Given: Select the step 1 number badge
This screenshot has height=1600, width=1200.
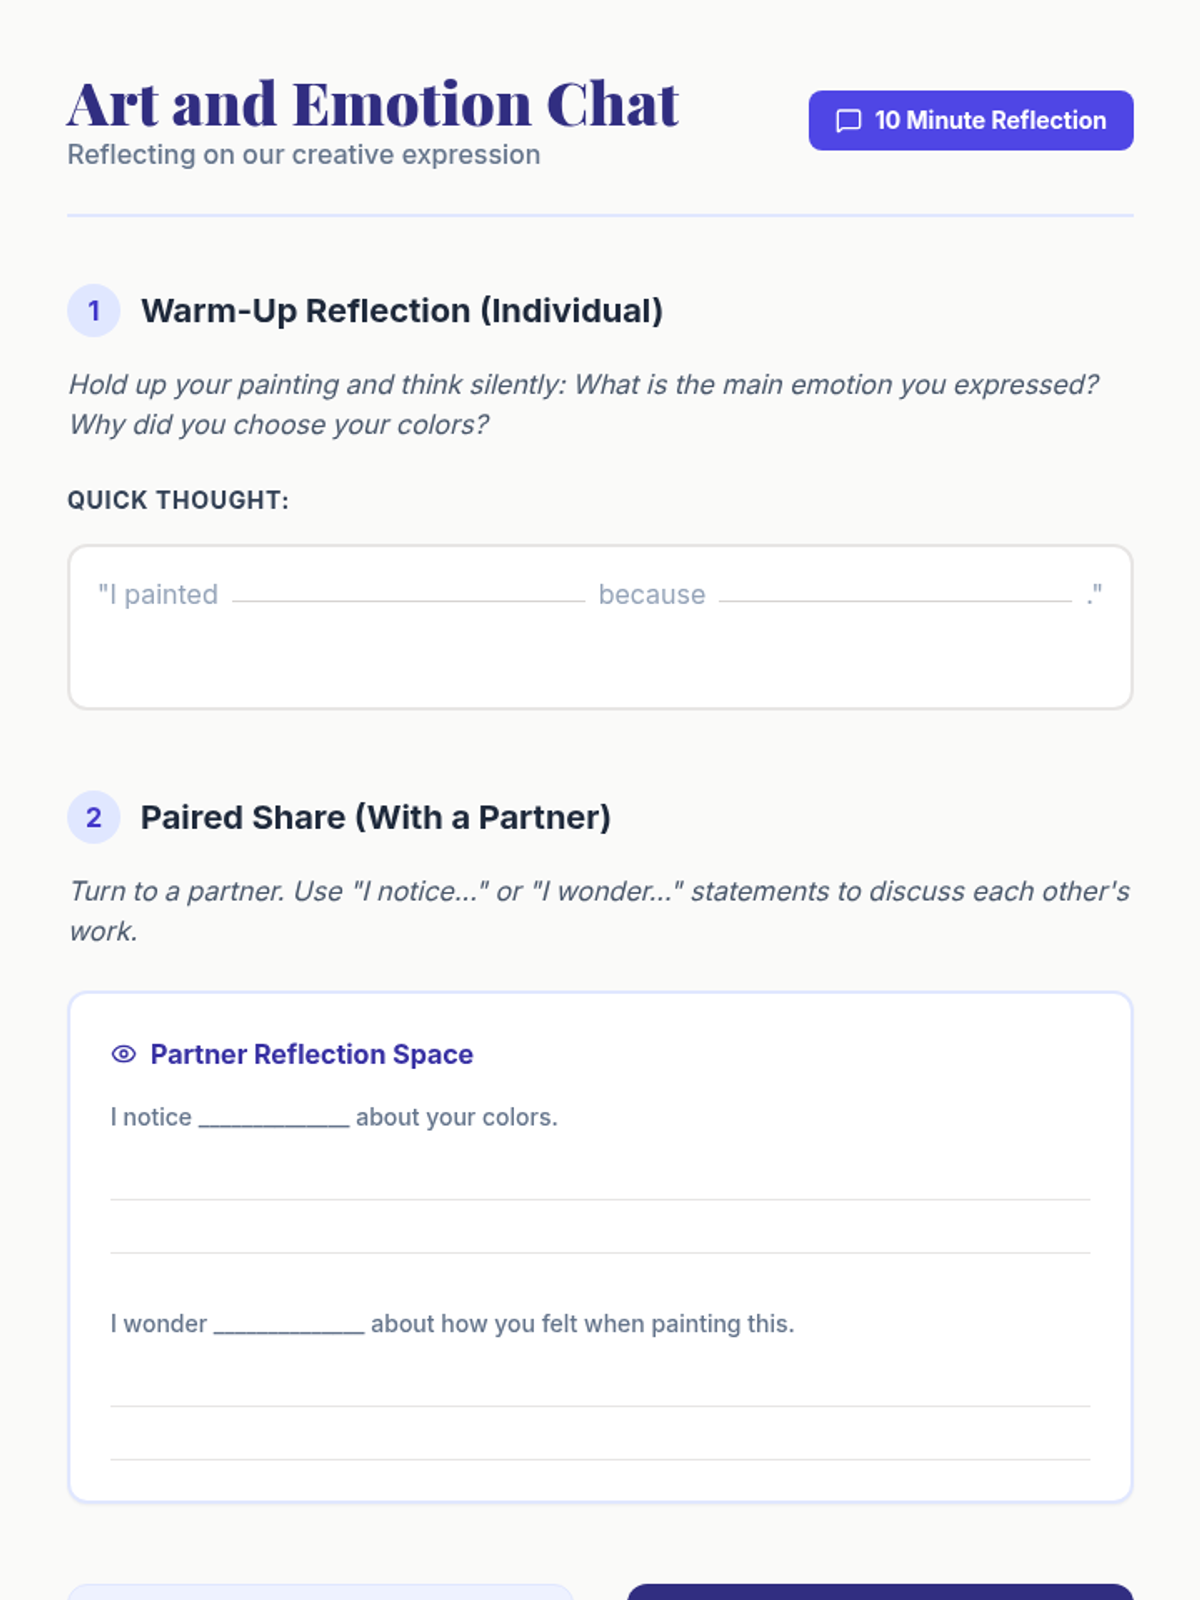Looking at the screenshot, I should [x=94, y=311].
